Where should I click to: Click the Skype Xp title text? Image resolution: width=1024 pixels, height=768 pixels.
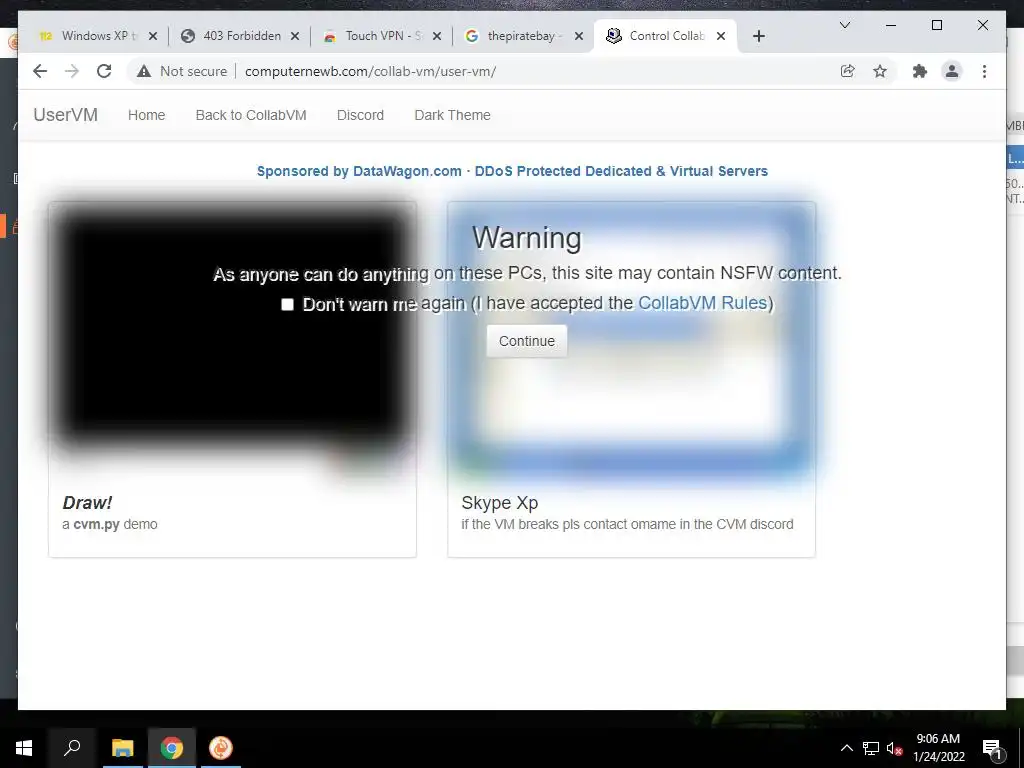tap(500, 503)
